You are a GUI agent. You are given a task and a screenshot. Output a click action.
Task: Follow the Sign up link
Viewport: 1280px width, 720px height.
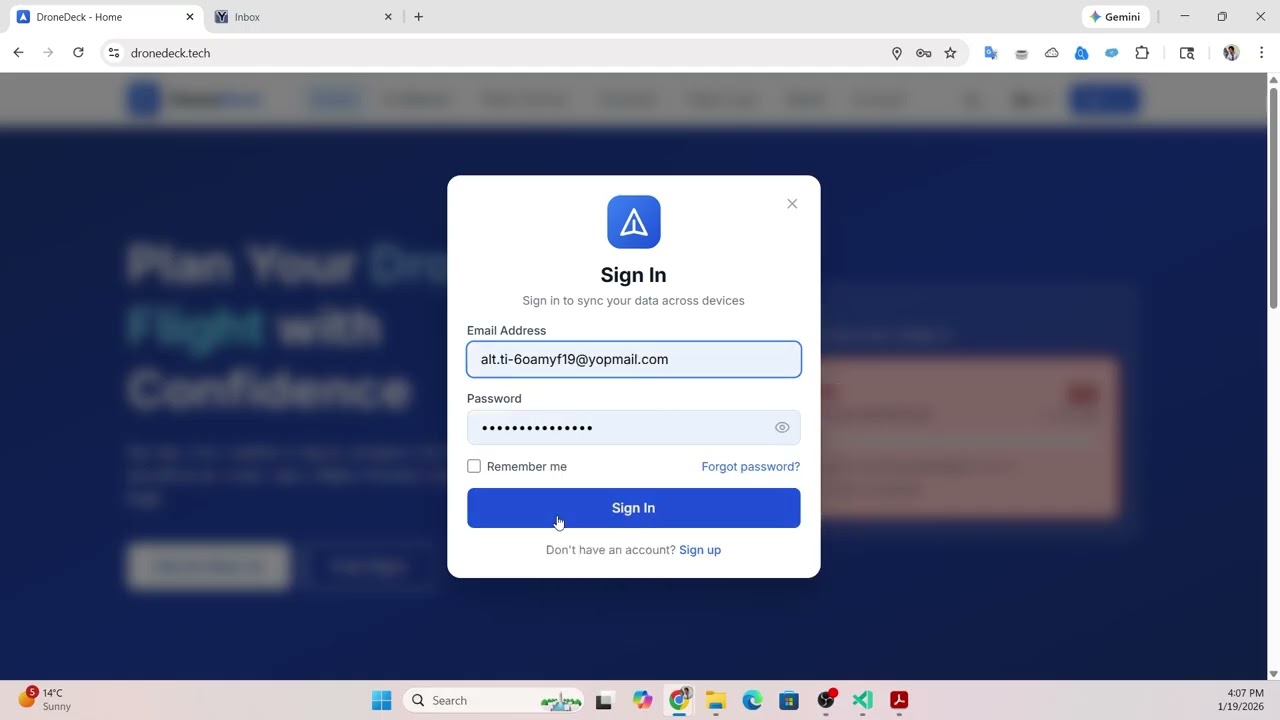click(x=700, y=550)
